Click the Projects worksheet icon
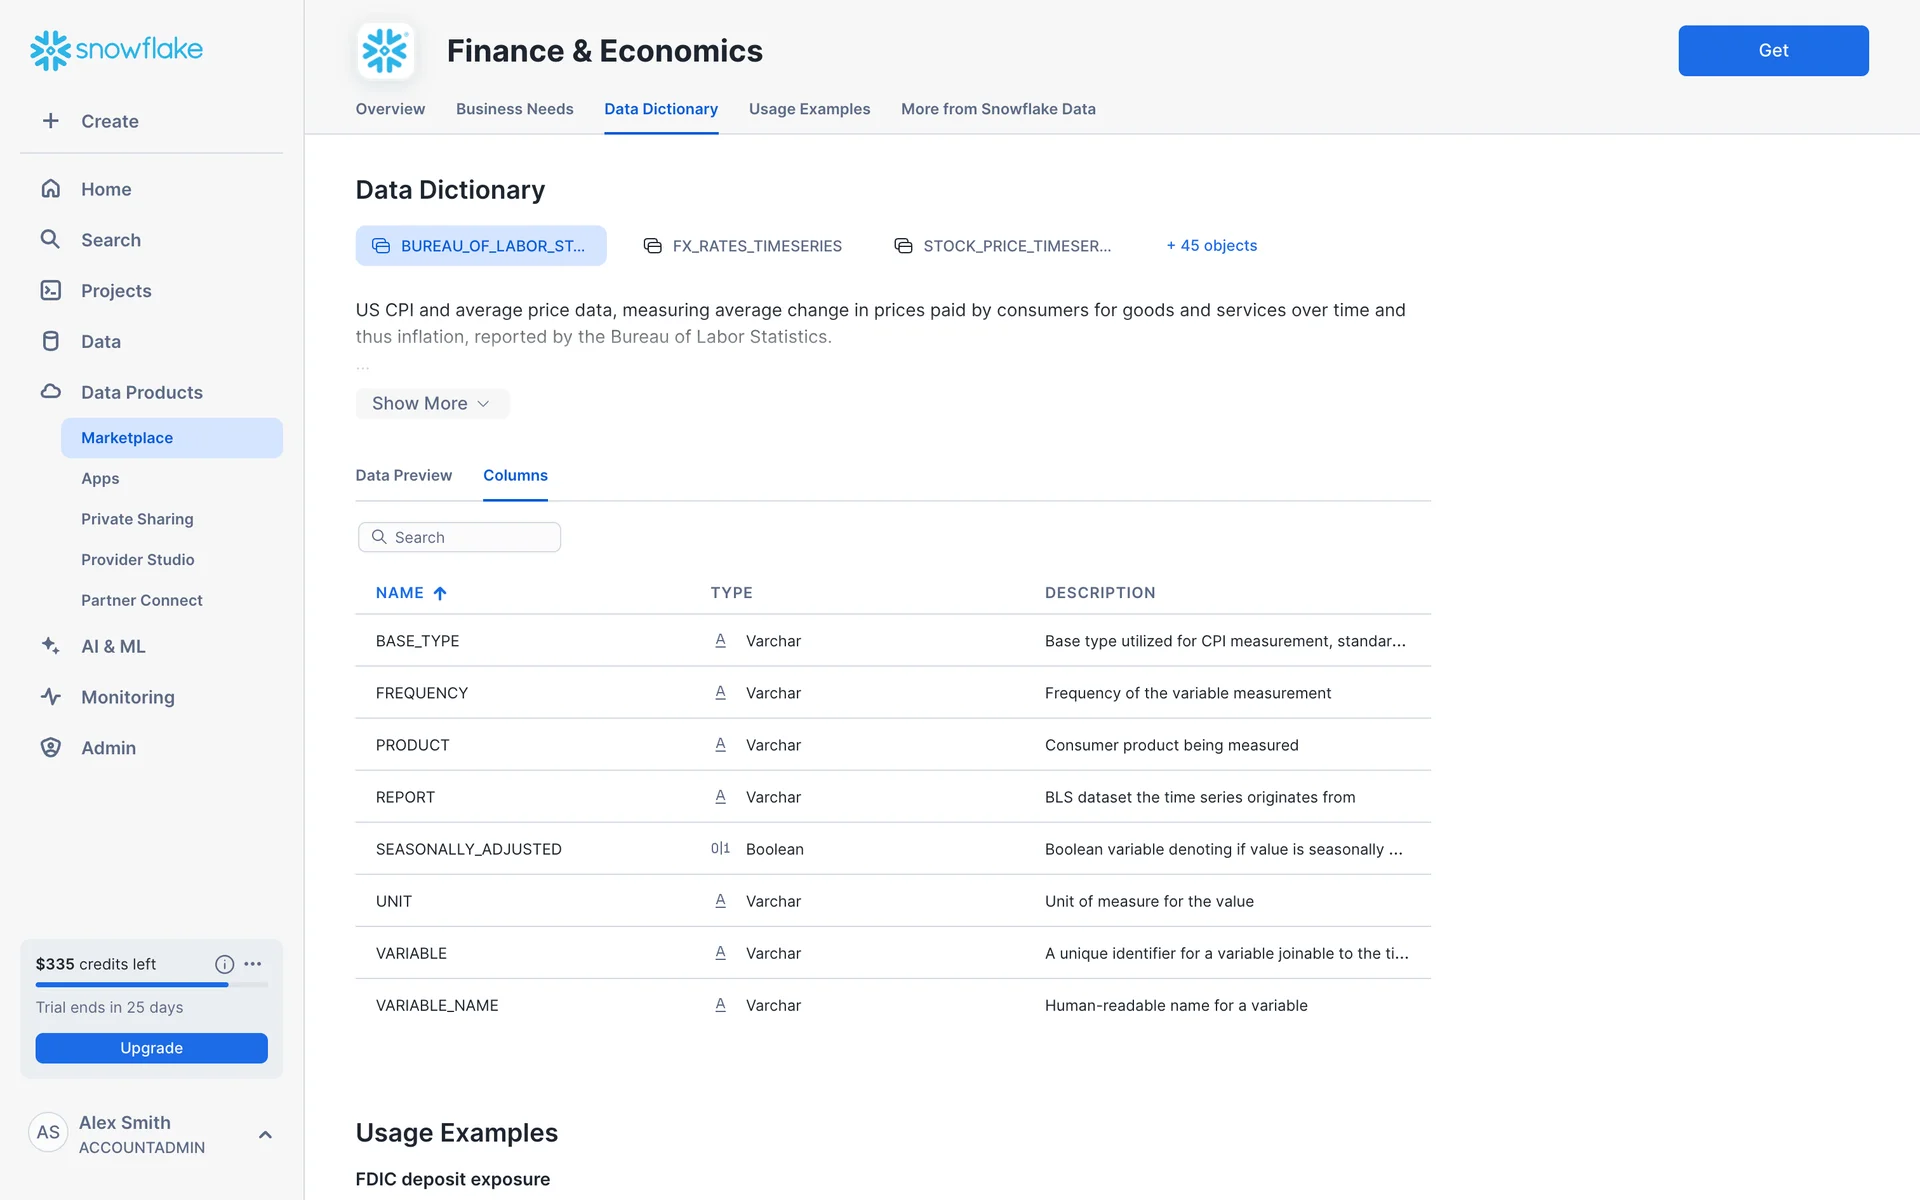Viewport: 1920px width, 1200px height. 50,290
